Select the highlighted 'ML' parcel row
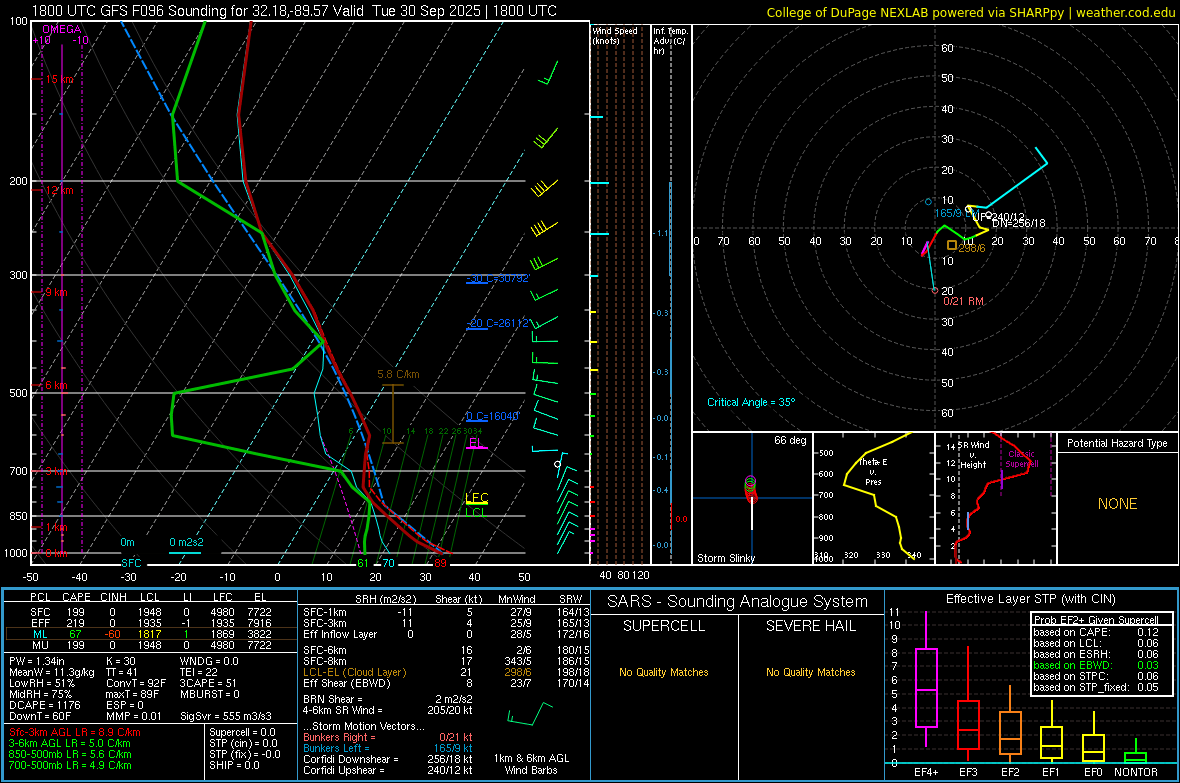The image size is (1180, 783). click(x=151, y=634)
